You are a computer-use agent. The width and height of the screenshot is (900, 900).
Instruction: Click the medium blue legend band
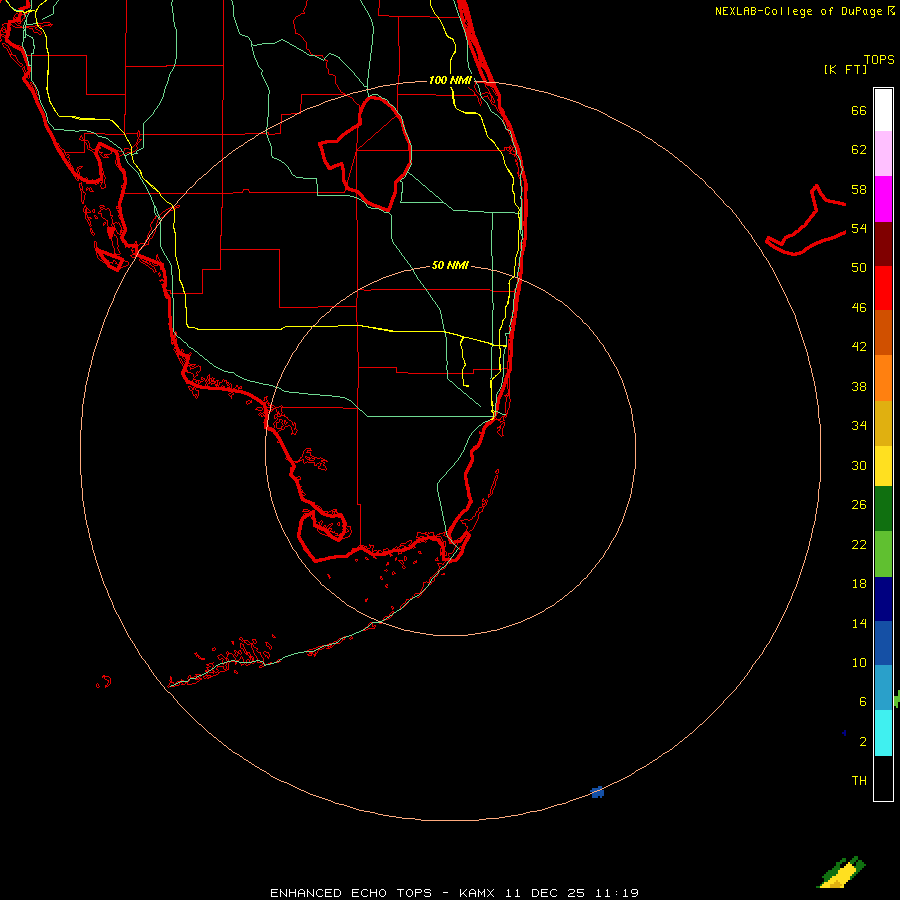(x=883, y=643)
